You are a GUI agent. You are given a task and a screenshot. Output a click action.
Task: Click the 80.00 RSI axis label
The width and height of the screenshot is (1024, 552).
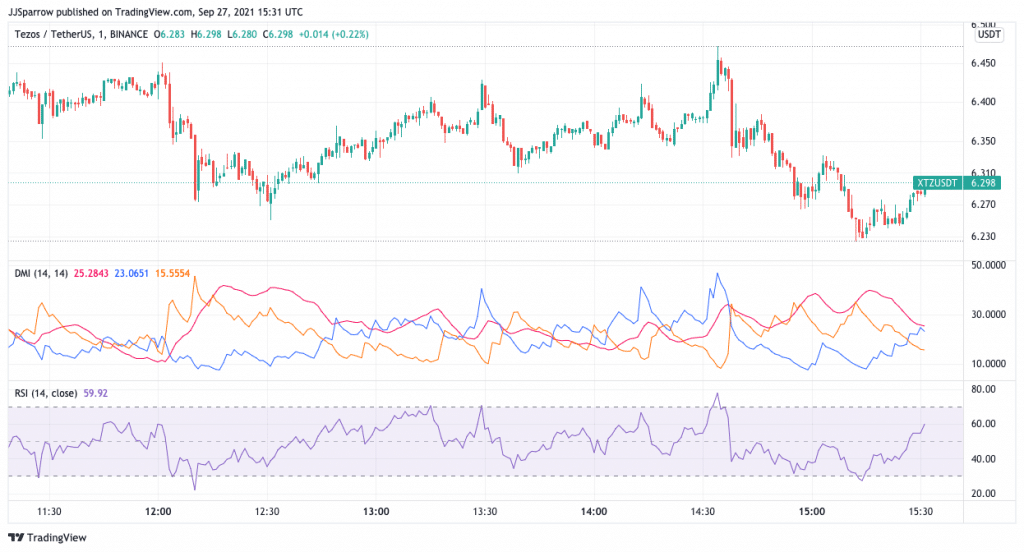tap(983, 389)
